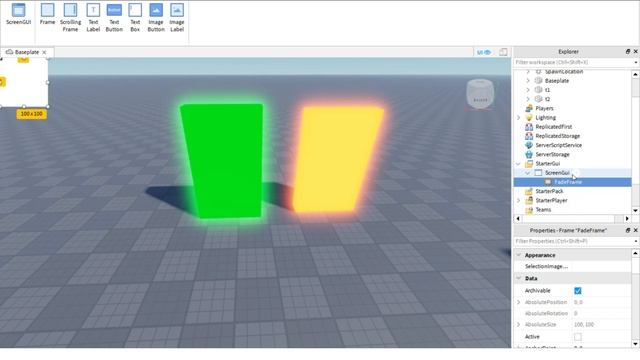Close the Properties panel
The height and width of the screenshot is (360, 640).
pyautogui.click(x=636, y=230)
